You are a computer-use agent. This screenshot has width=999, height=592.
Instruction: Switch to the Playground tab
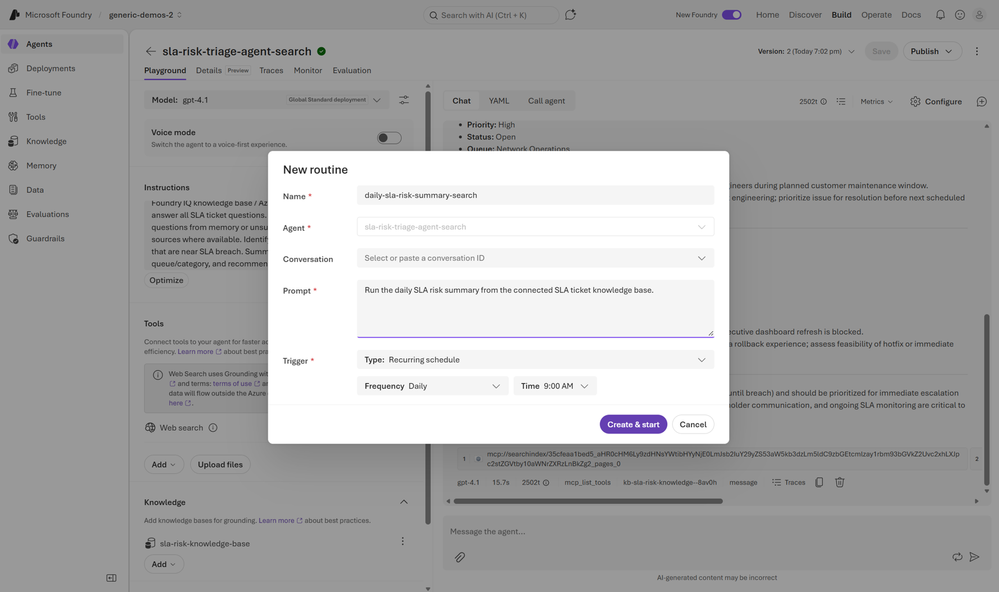pos(165,70)
